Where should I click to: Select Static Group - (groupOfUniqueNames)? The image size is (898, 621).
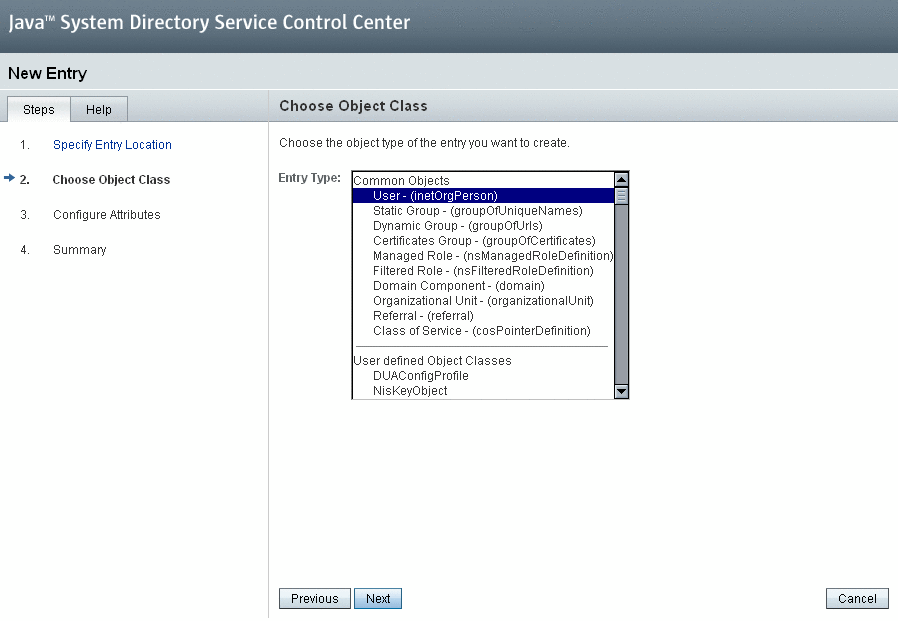[483, 211]
